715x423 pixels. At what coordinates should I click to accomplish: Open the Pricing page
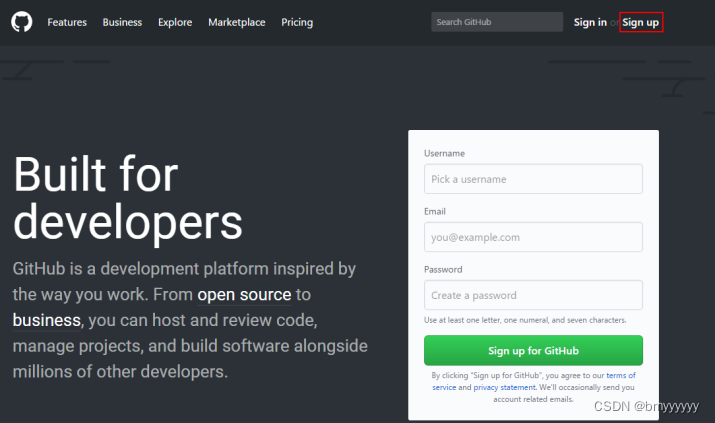pos(297,22)
